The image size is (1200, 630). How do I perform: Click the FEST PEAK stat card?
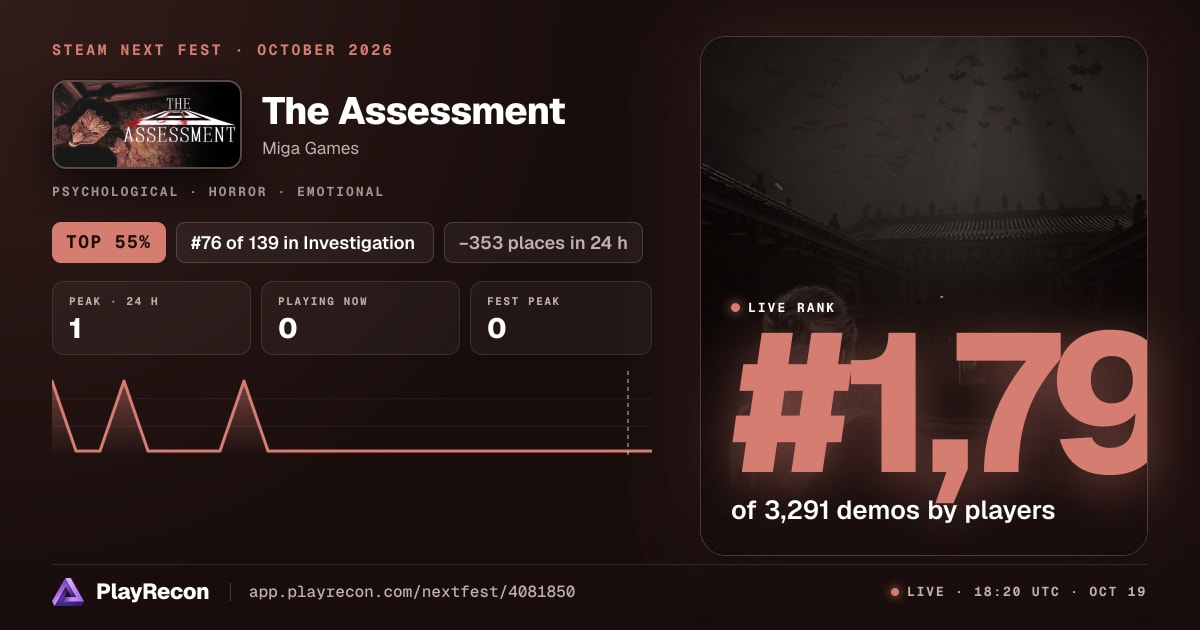pos(561,318)
